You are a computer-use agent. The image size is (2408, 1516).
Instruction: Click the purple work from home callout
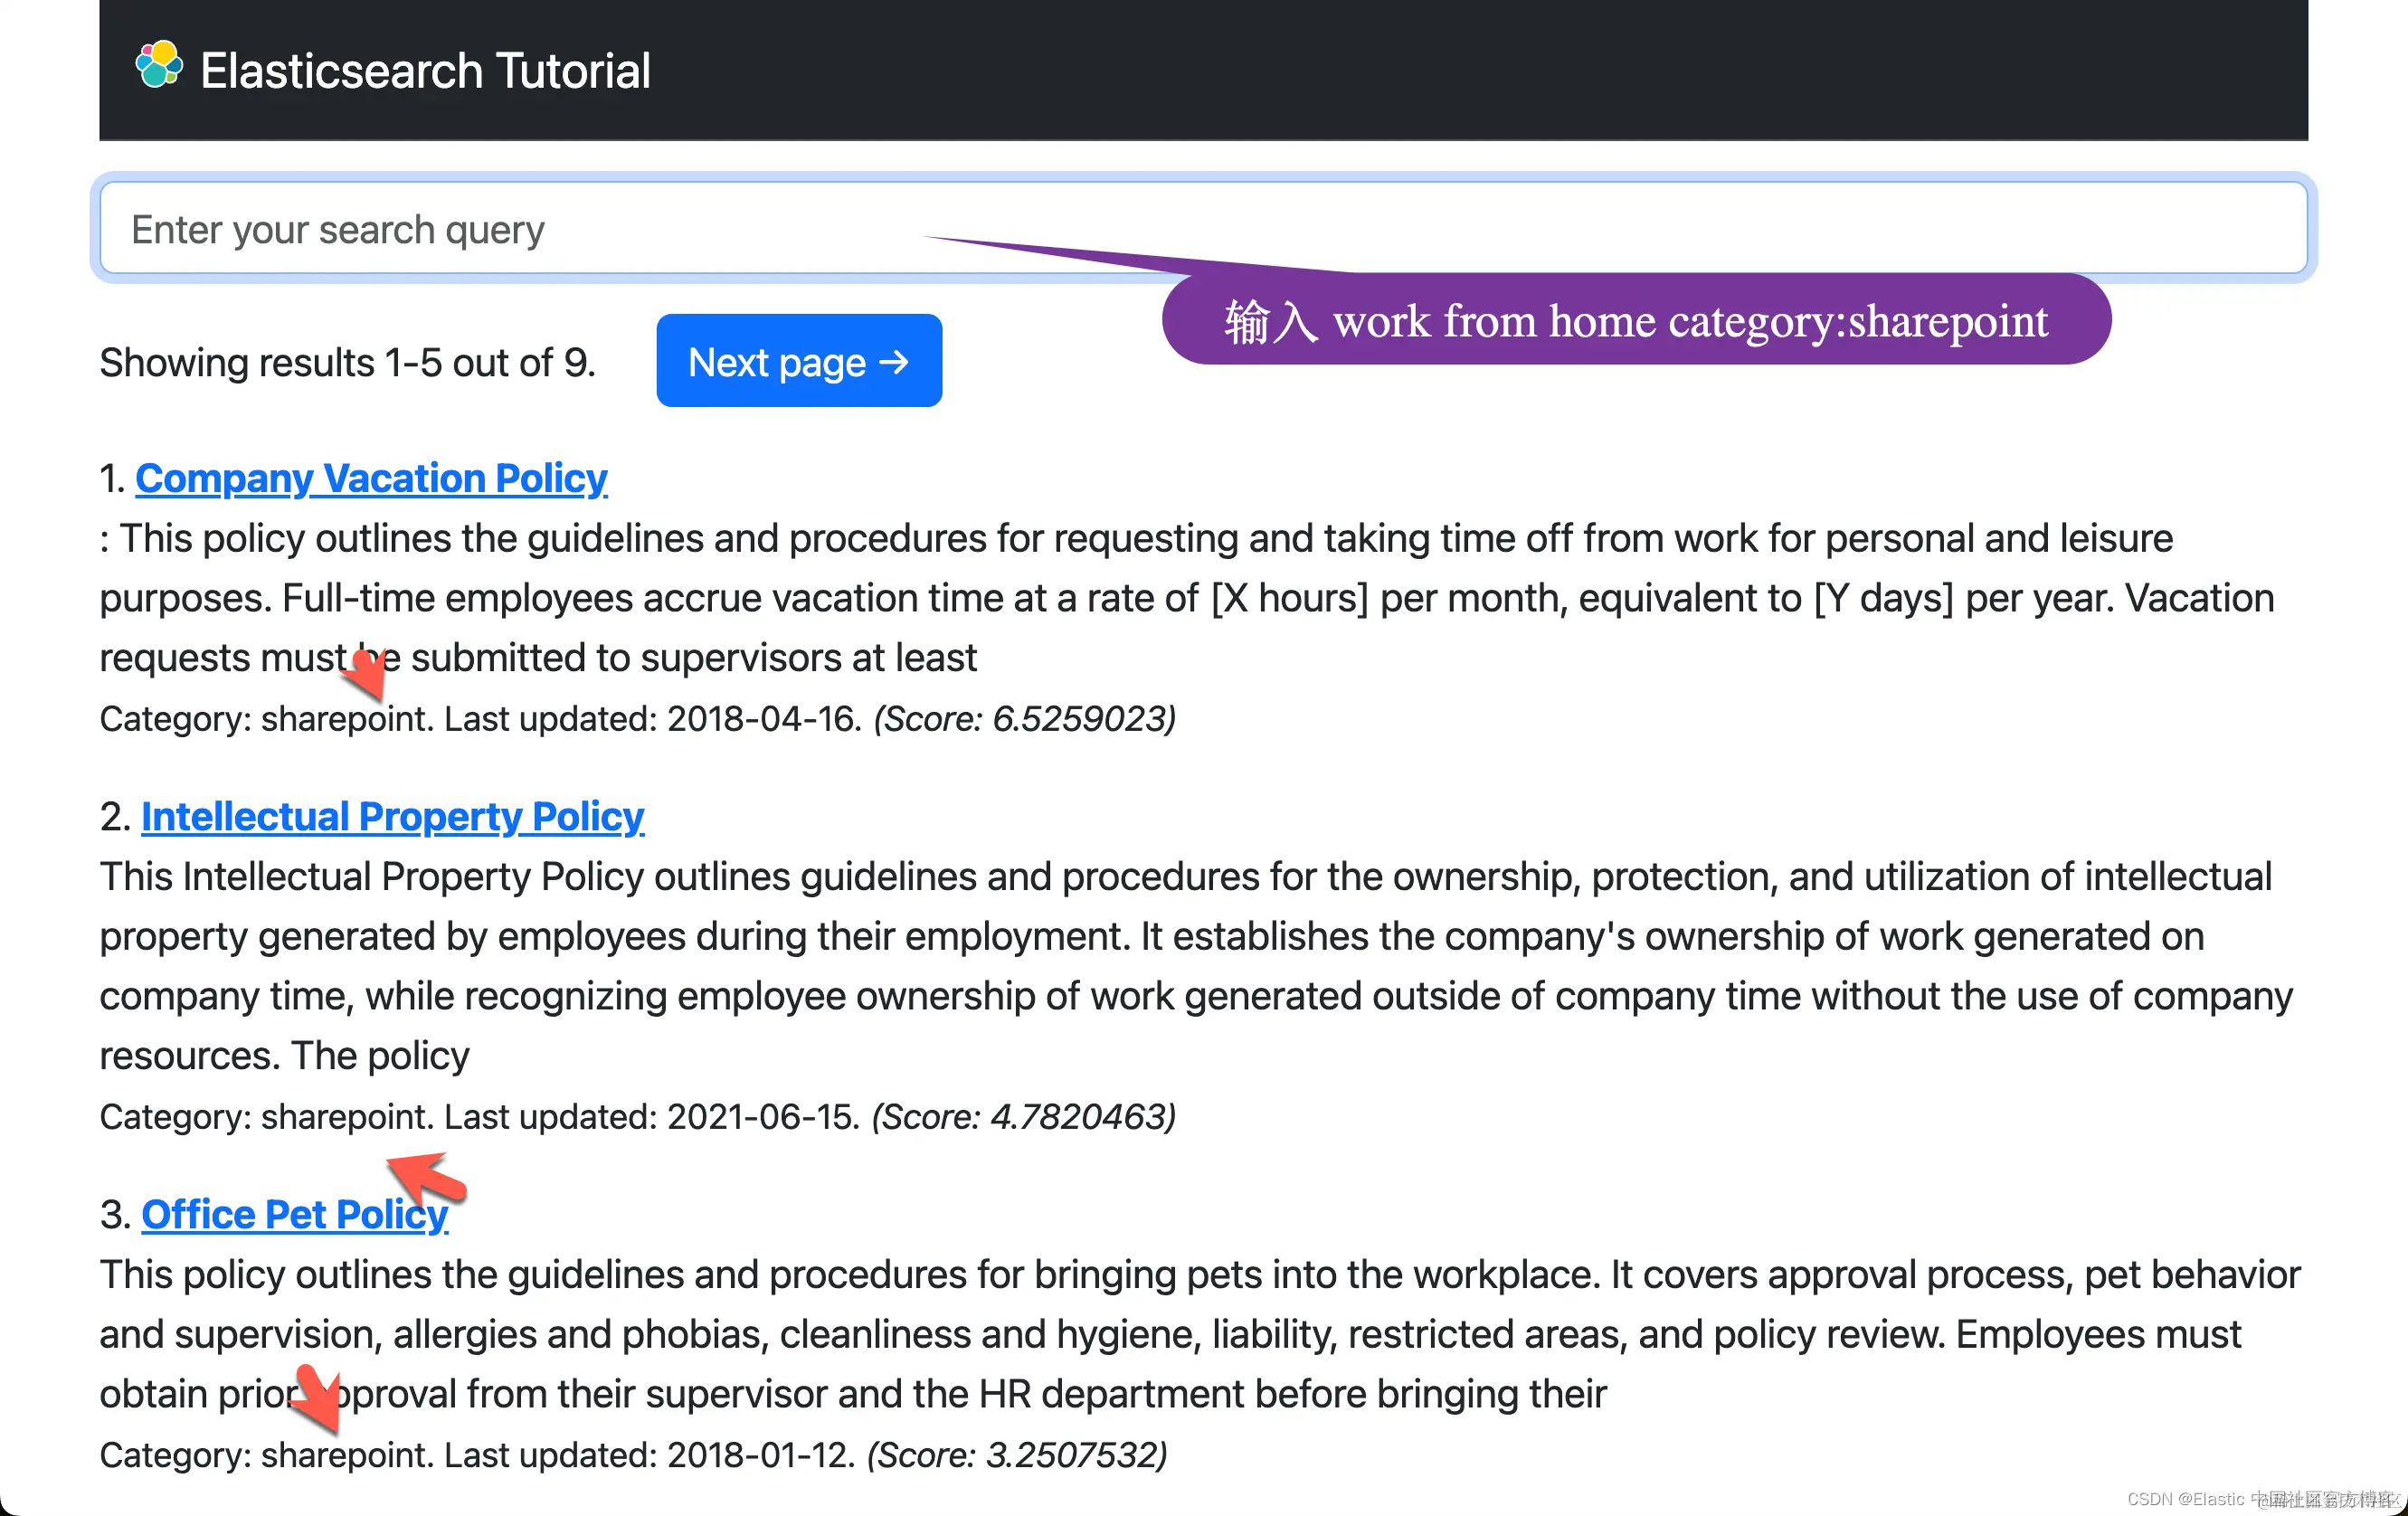(x=1636, y=320)
